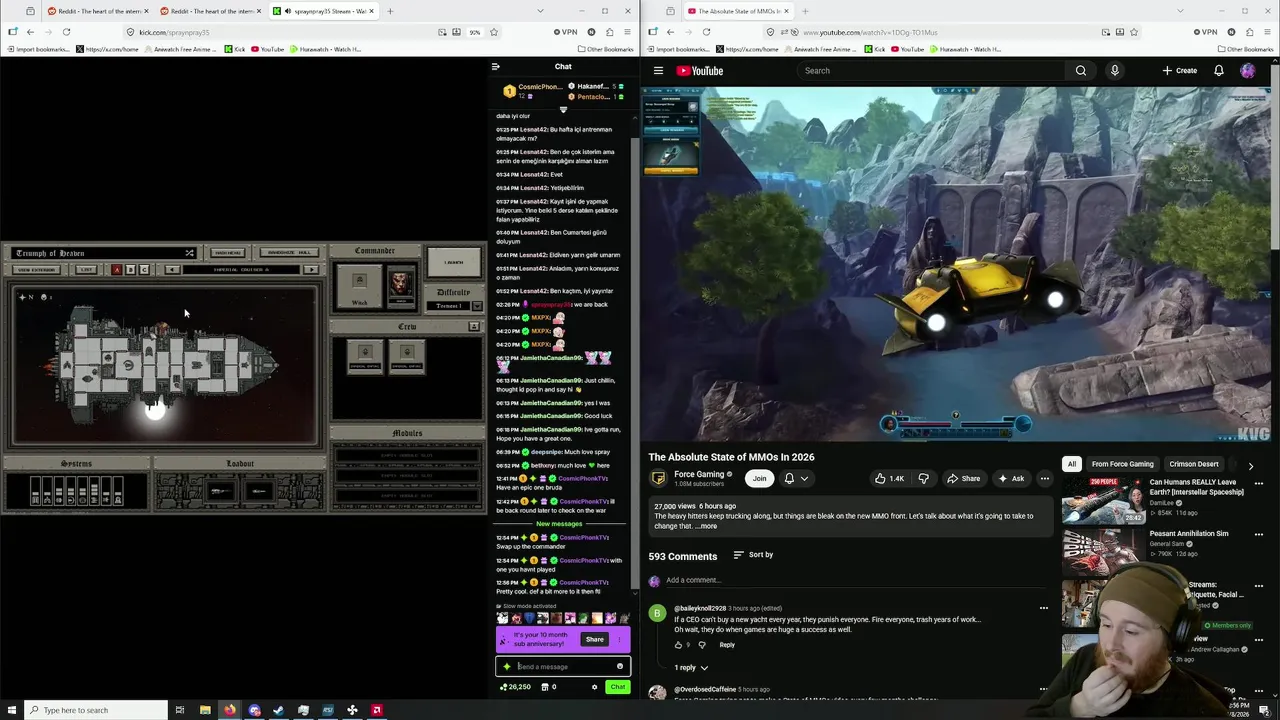This screenshot has width=1280, height=720.
Task: Open the Difficulty dropdown arrow
Action: click(477, 306)
